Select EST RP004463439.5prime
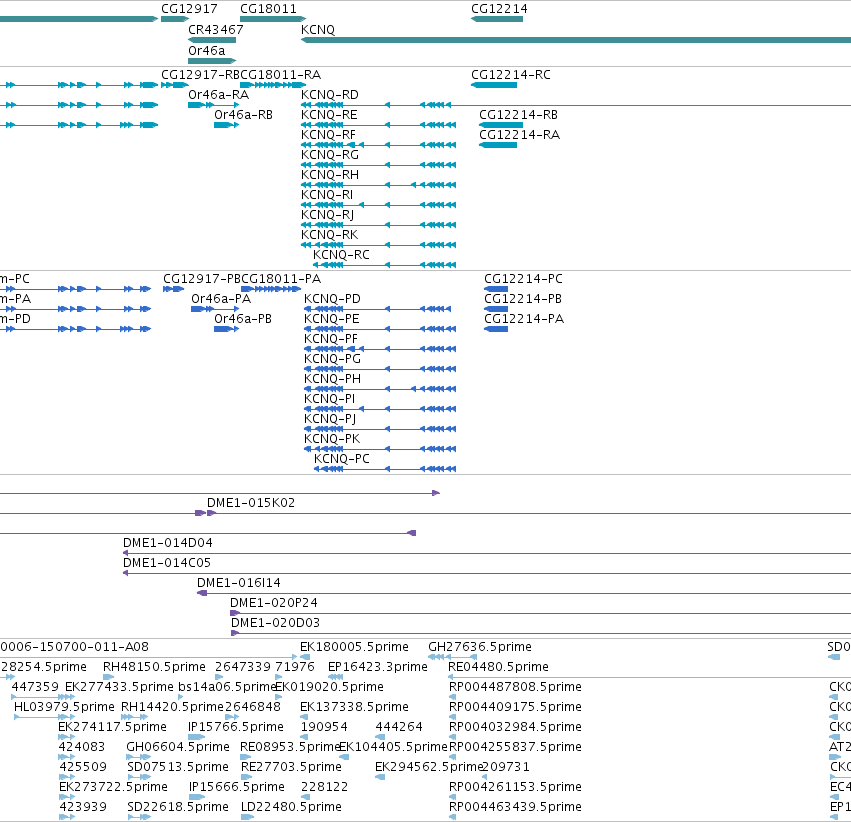851x822 pixels. point(453,817)
